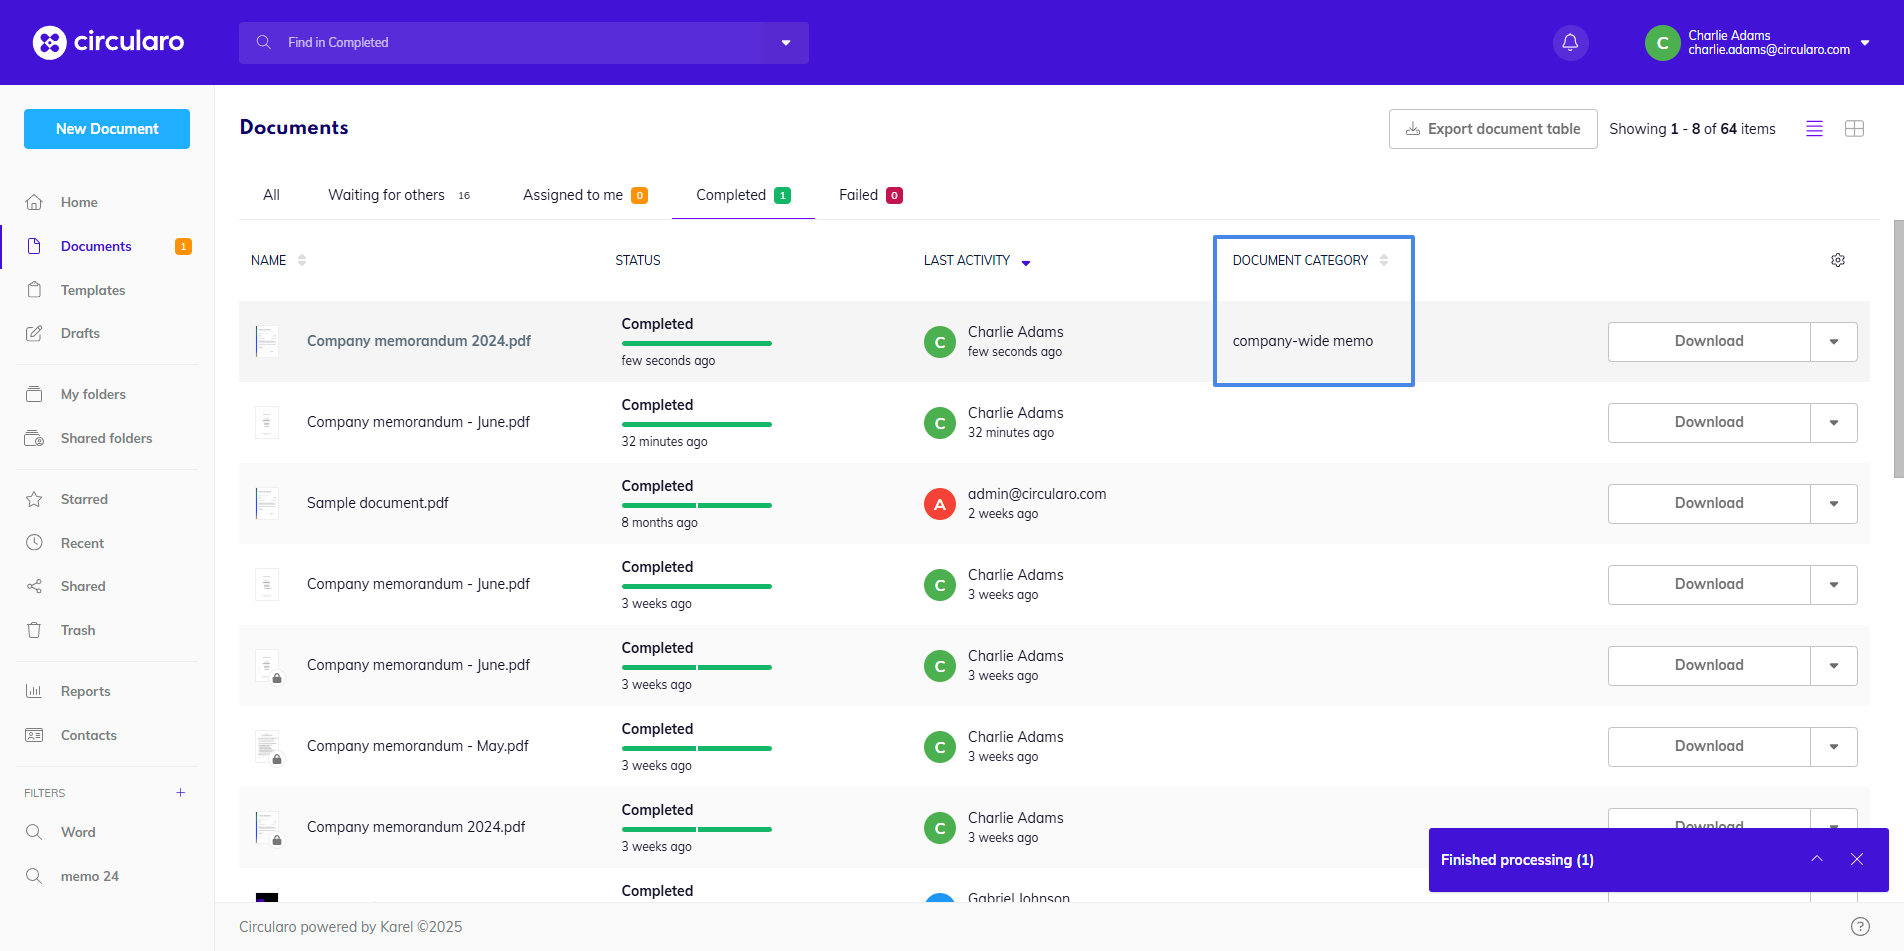
Task: Switch to the Waiting for others tab
Action: coord(387,194)
